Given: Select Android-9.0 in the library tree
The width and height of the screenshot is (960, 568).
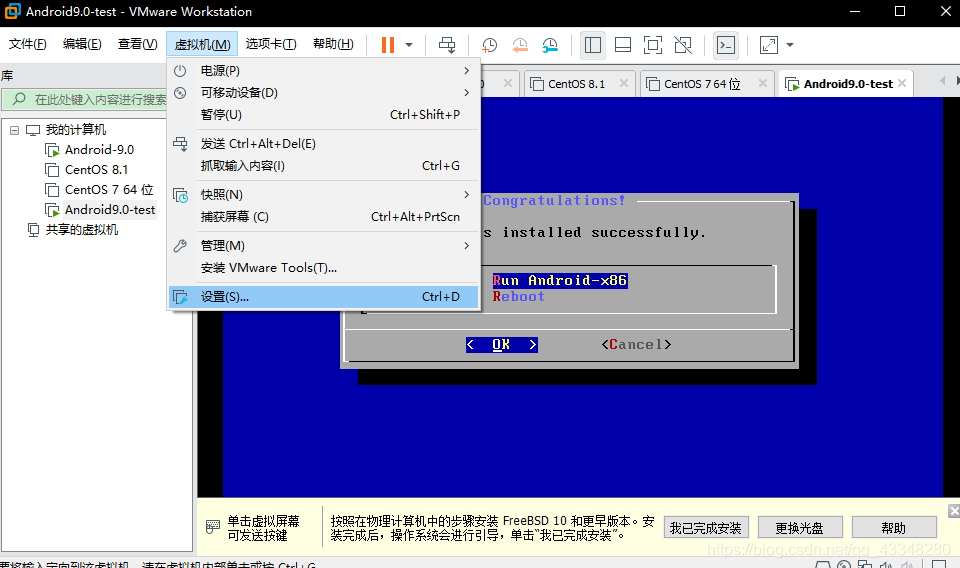Looking at the screenshot, I should (99, 150).
